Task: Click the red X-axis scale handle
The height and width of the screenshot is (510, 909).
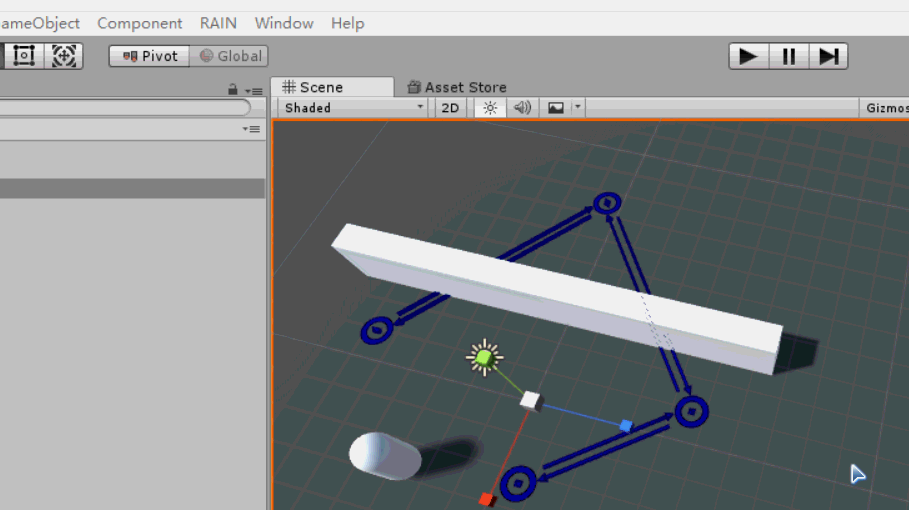Action: tap(486, 500)
